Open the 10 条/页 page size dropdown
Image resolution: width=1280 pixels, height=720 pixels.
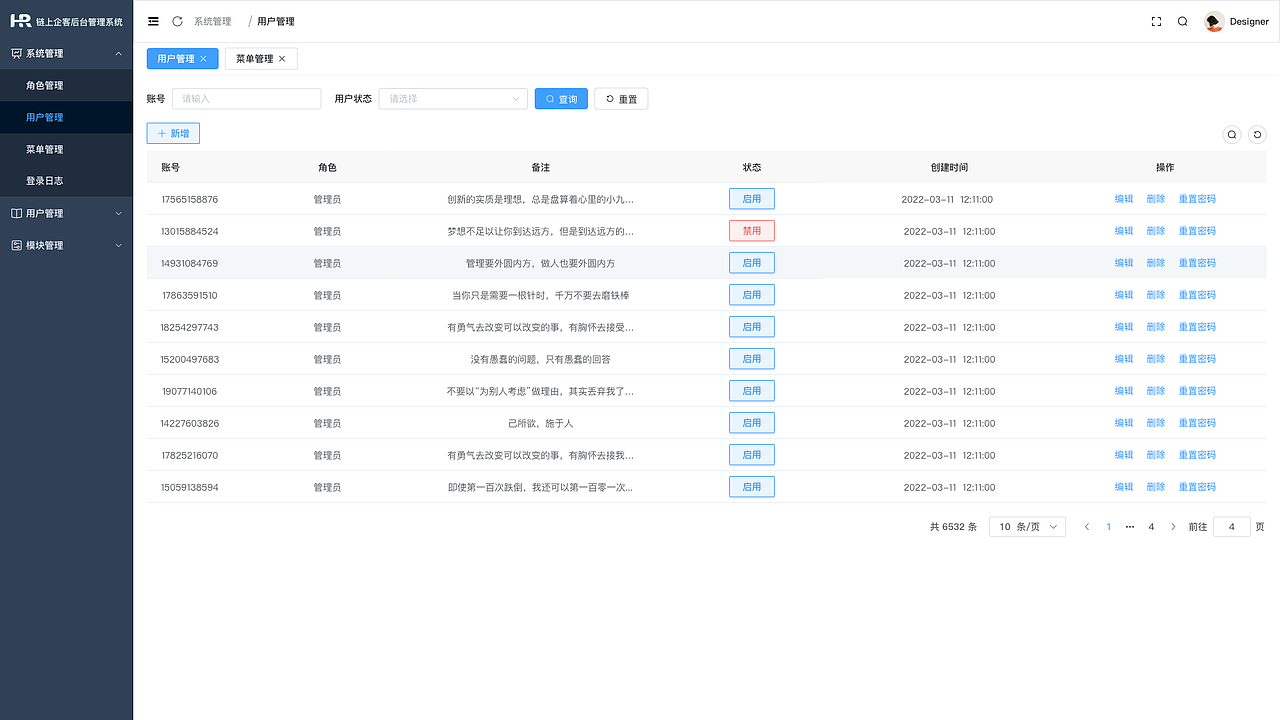click(x=1027, y=526)
